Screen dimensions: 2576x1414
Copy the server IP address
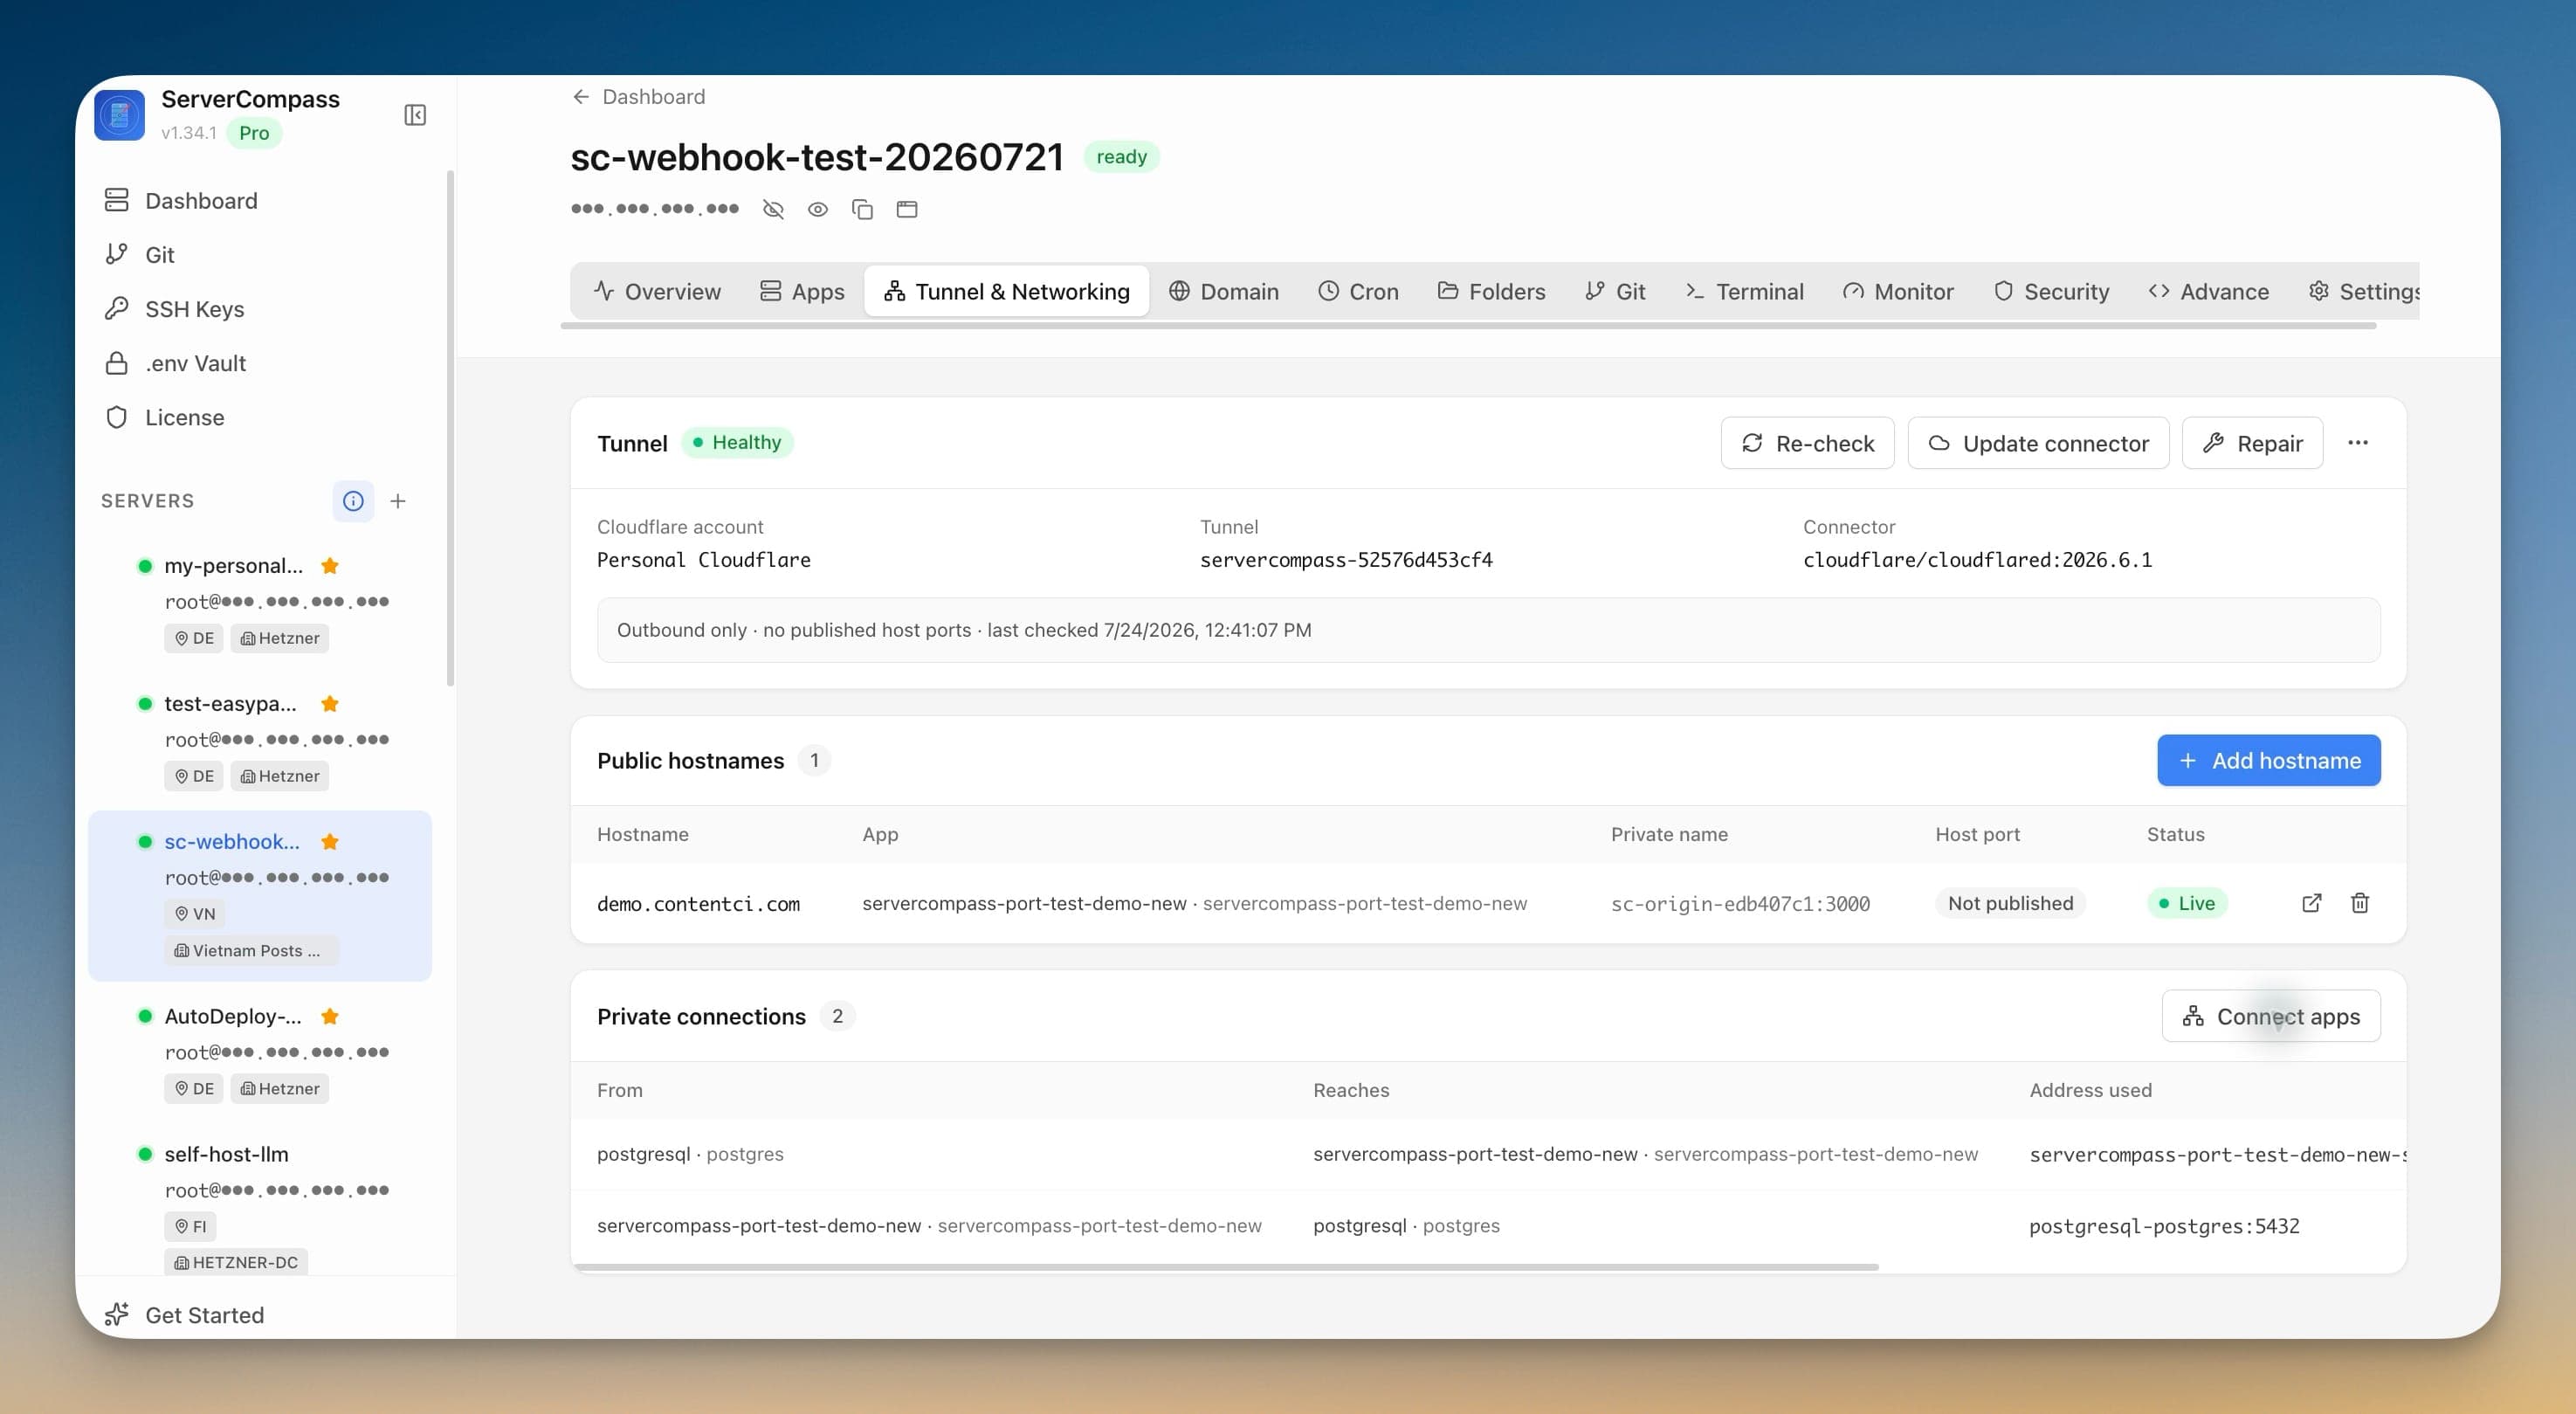pos(862,209)
